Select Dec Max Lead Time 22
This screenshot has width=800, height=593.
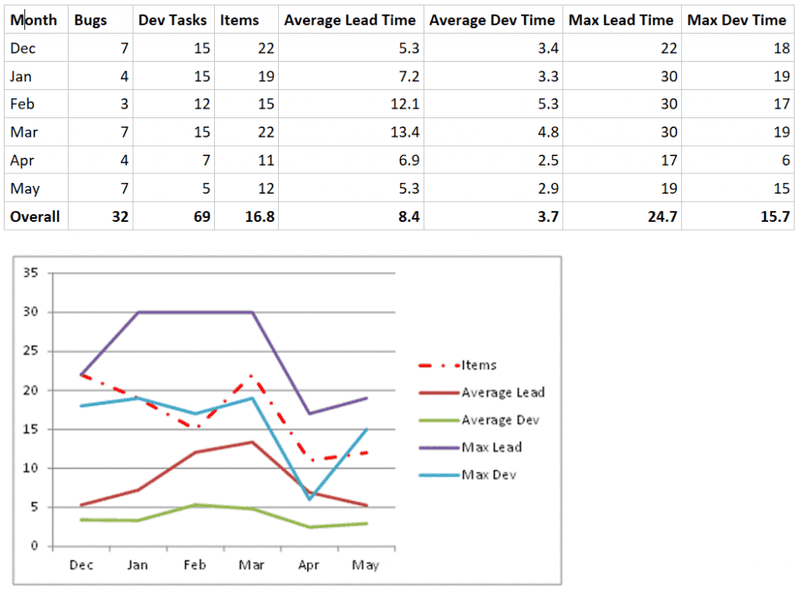622,48
